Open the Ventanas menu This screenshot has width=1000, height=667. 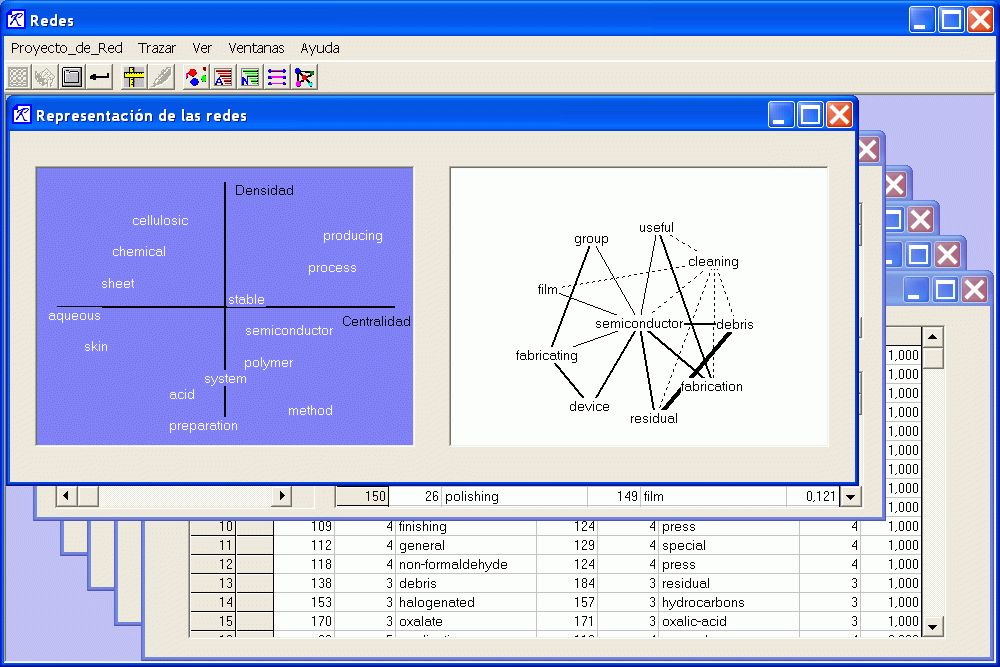point(256,48)
